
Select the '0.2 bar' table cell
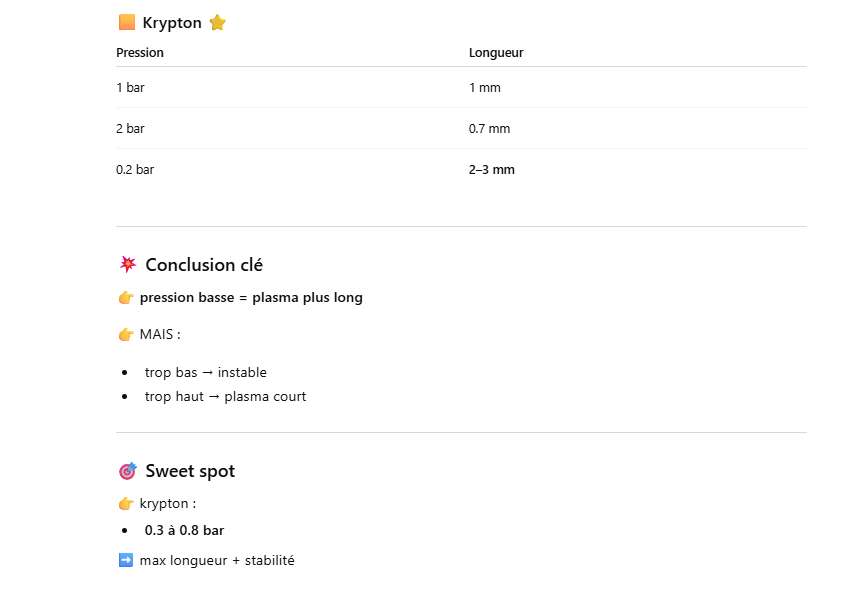click(135, 170)
